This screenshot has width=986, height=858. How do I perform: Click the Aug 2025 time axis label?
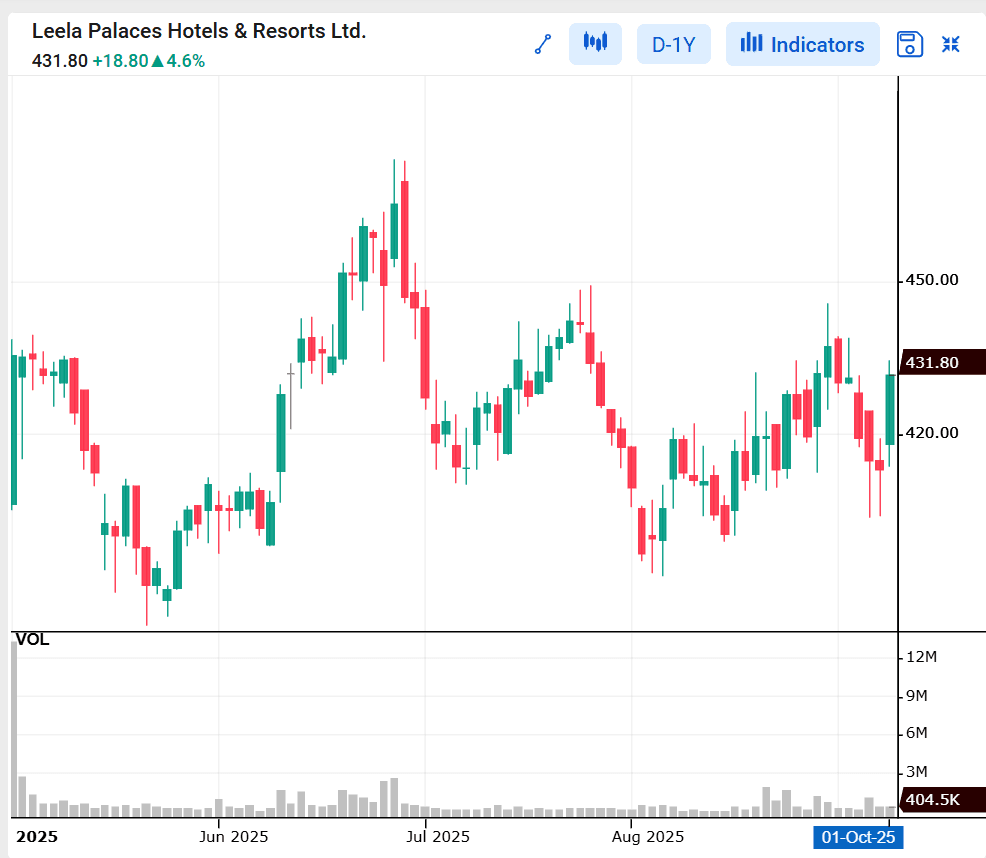[x=648, y=837]
